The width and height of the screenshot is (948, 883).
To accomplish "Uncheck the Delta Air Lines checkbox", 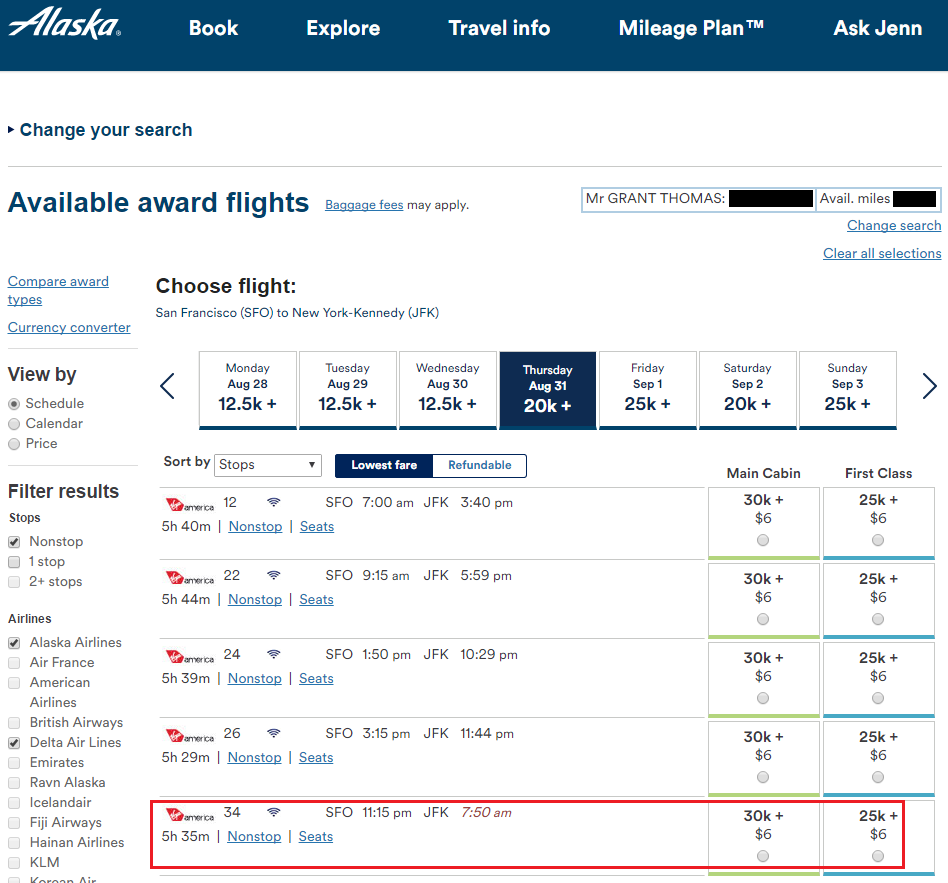I will pyautogui.click(x=14, y=743).
